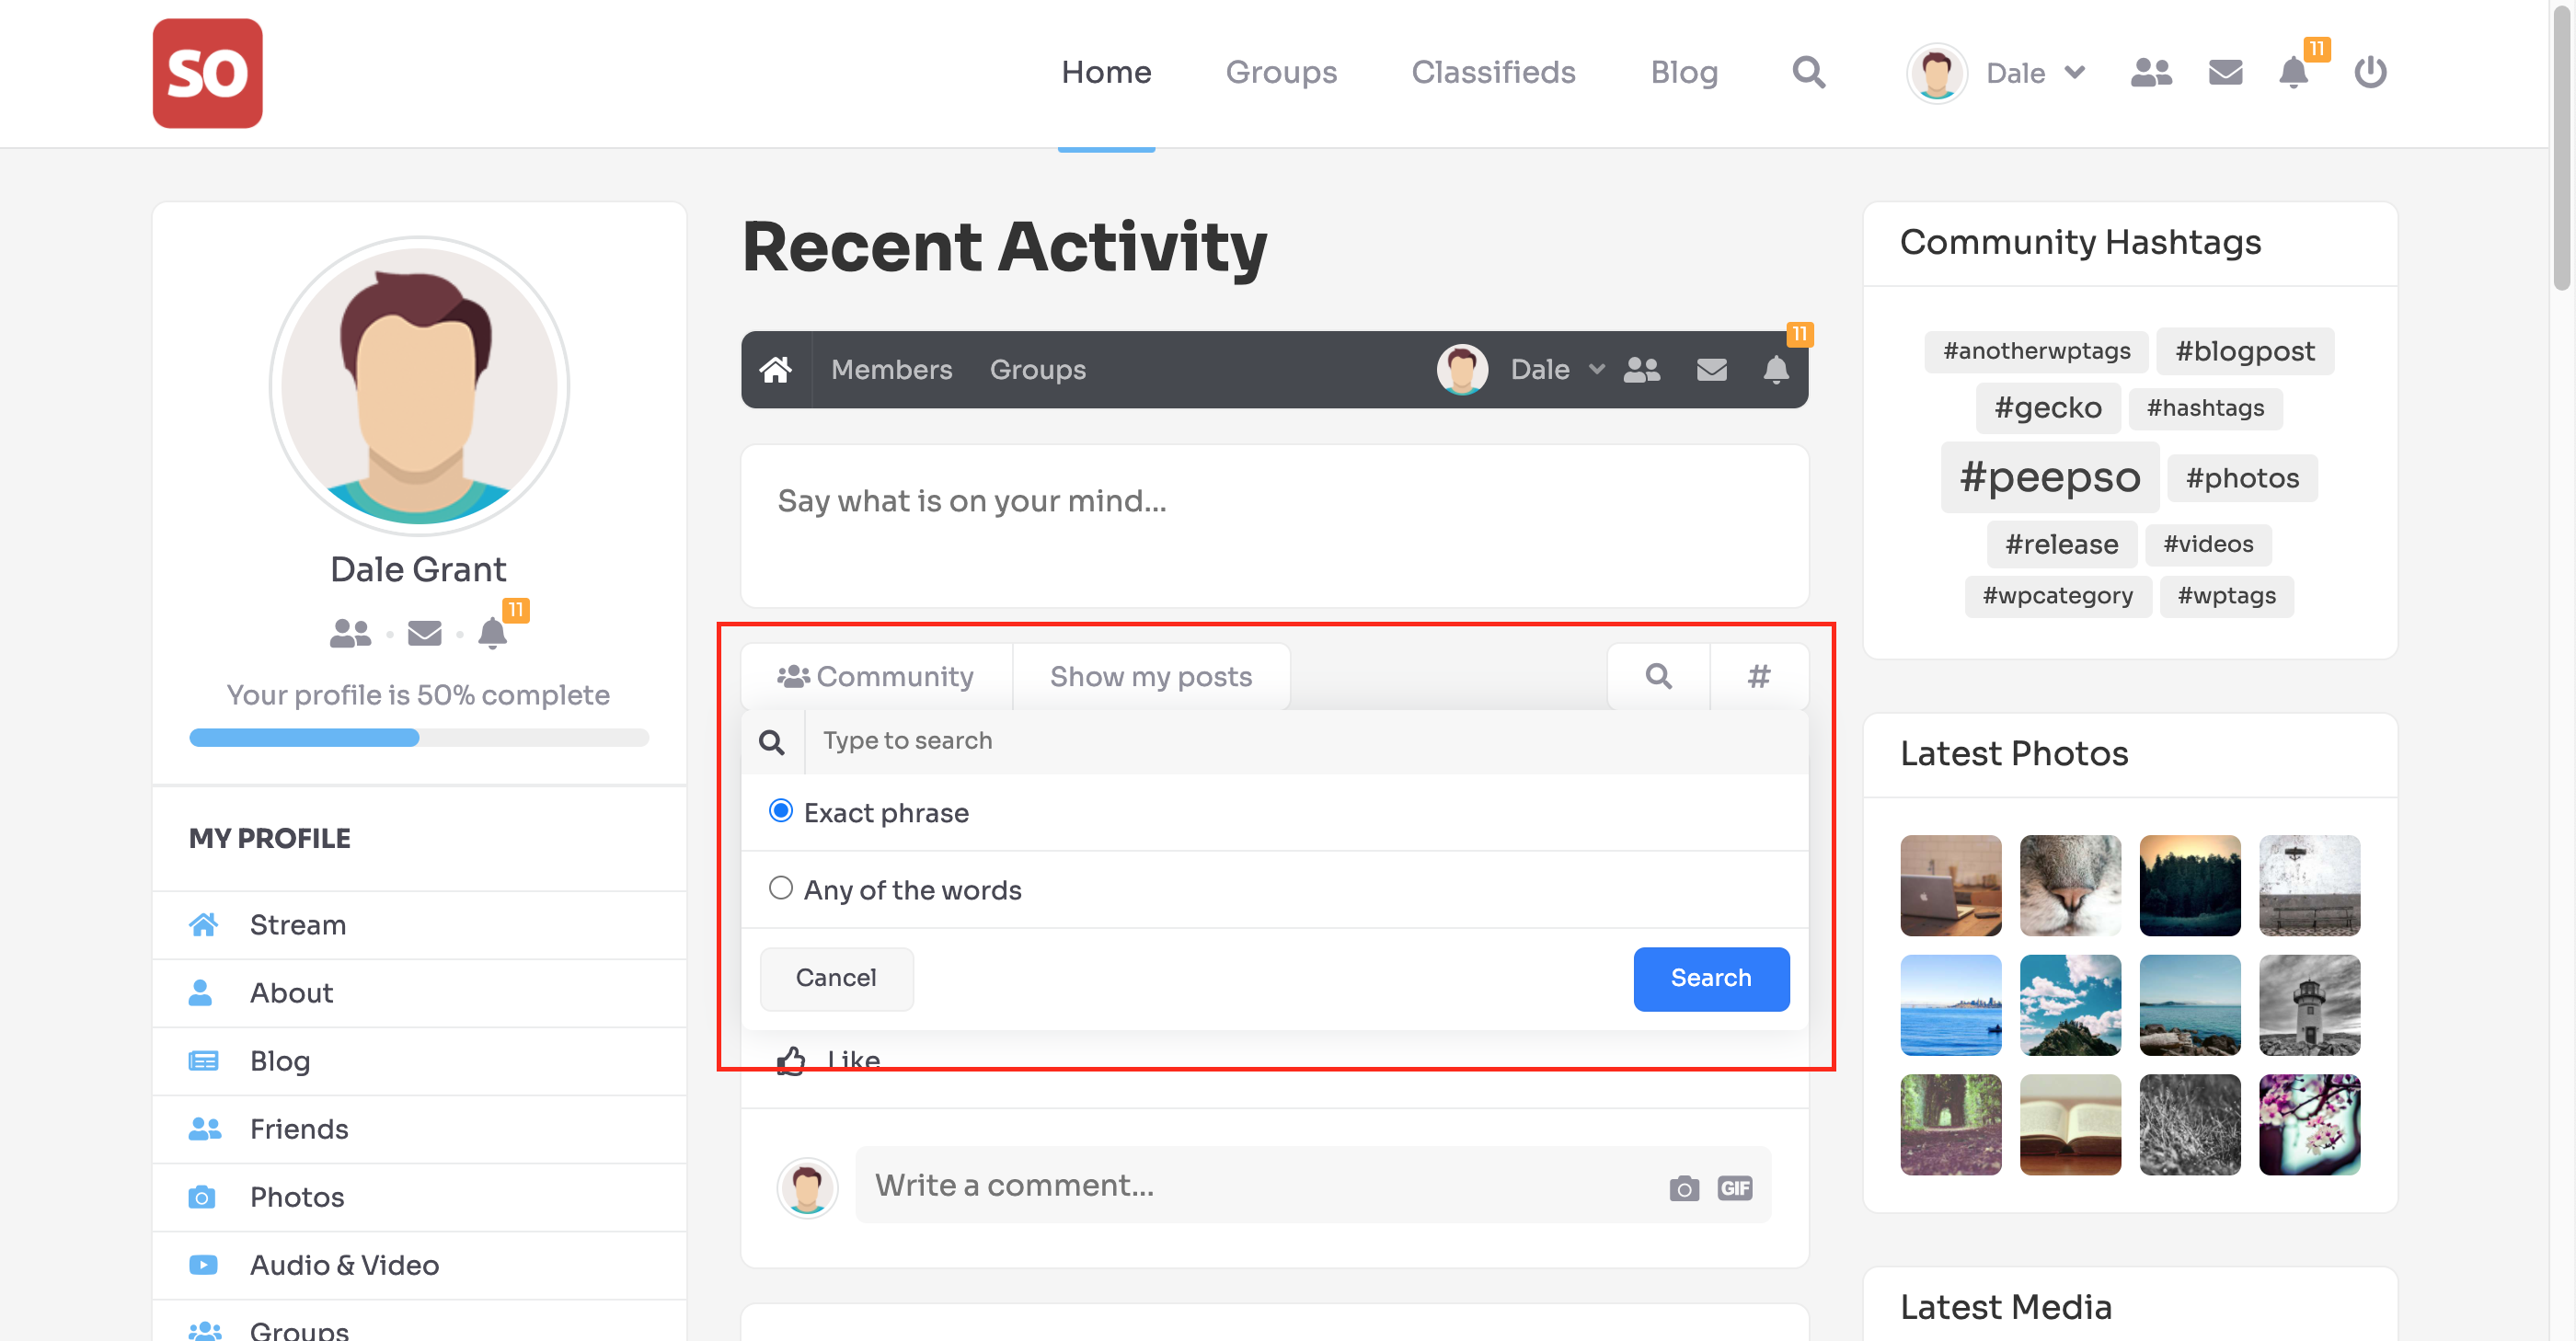This screenshot has width=2576, height=1341.
Task: Attach photo via camera icon in comment box
Action: (x=1684, y=1188)
